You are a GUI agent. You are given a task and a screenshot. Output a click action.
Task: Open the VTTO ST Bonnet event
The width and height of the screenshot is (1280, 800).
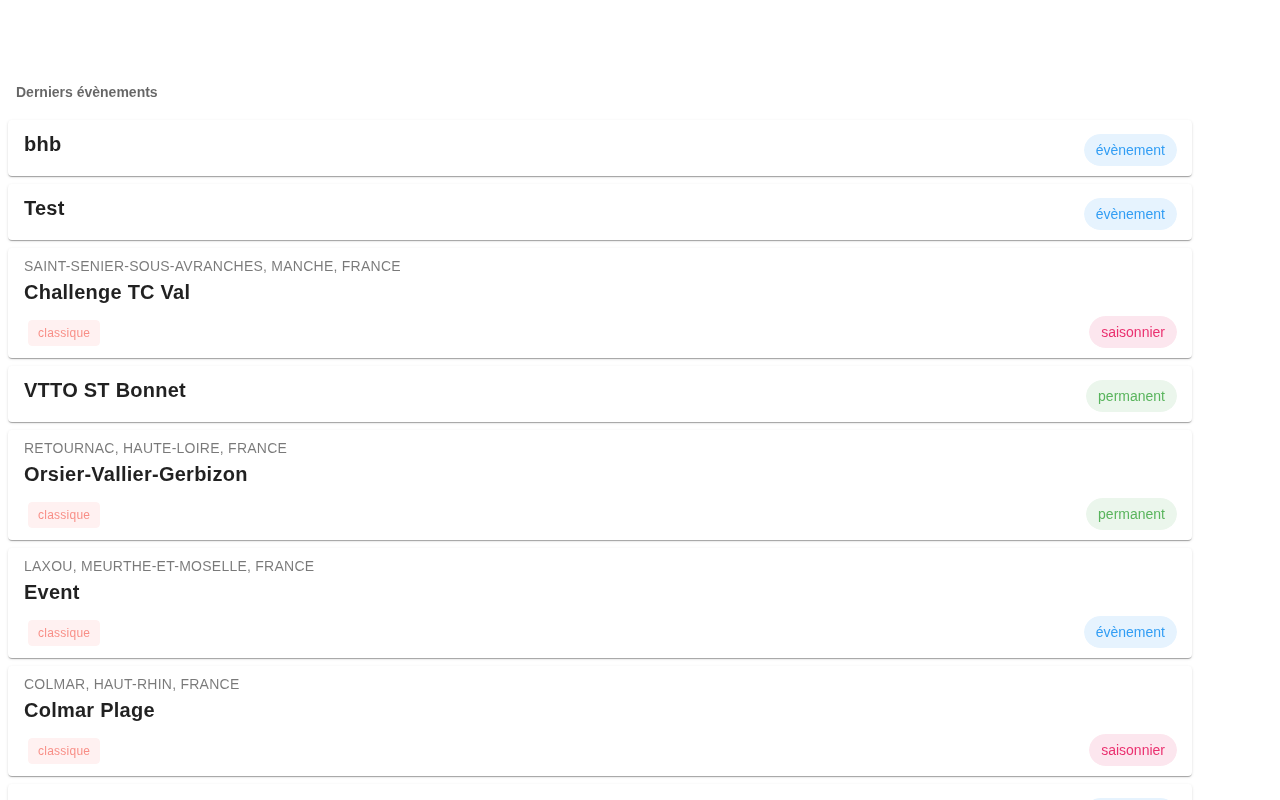point(105,391)
